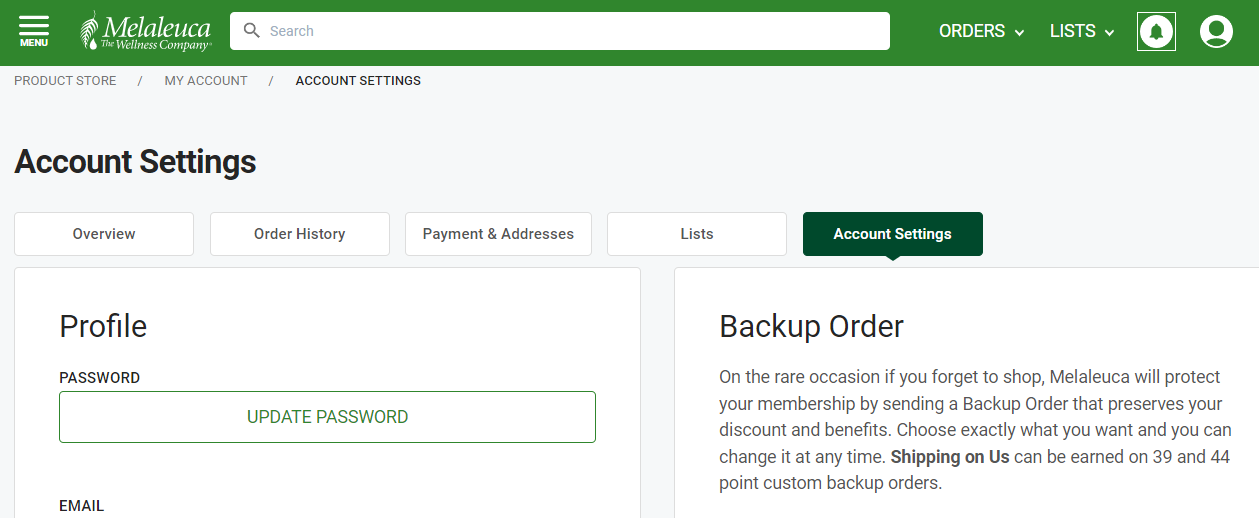Click ACCOUNT SETTINGS breadcrumb
The width and height of the screenshot is (1259, 518).
click(x=358, y=81)
